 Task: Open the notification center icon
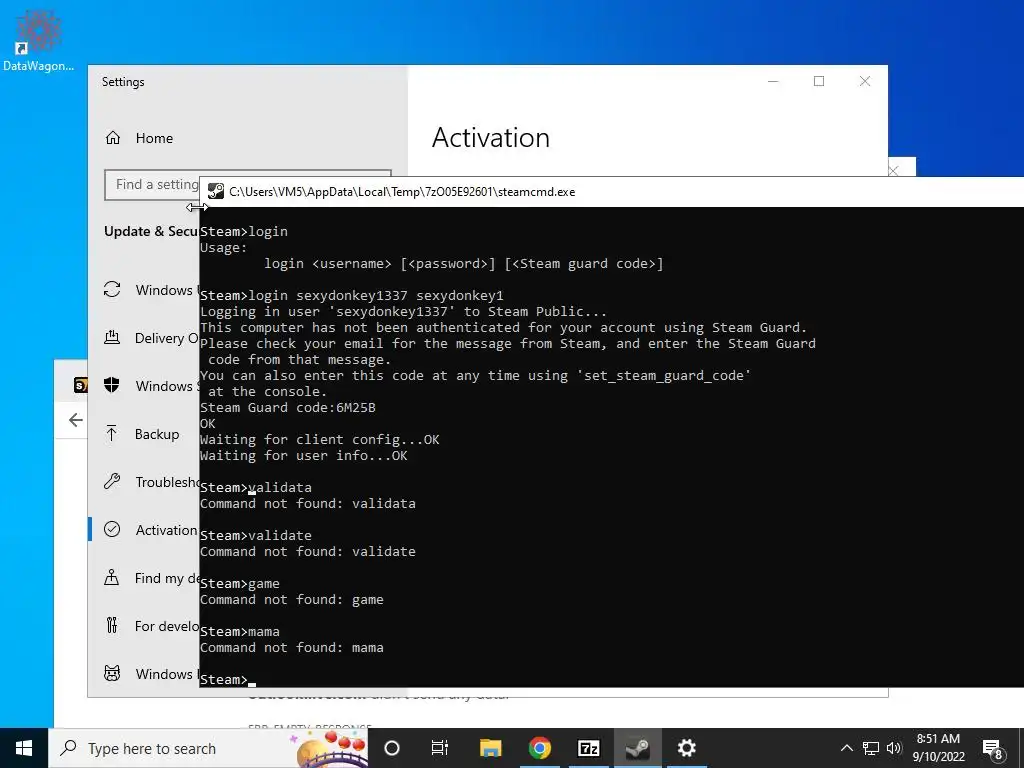click(x=993, y=748)
